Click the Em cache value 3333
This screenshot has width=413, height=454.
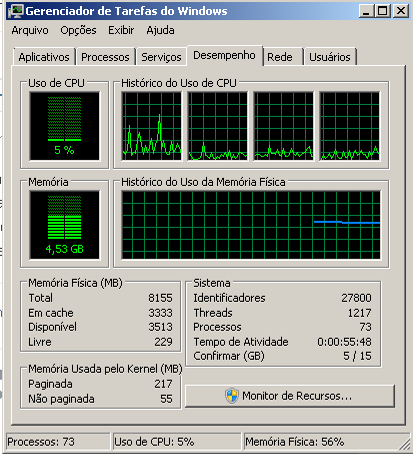(160, 313)
